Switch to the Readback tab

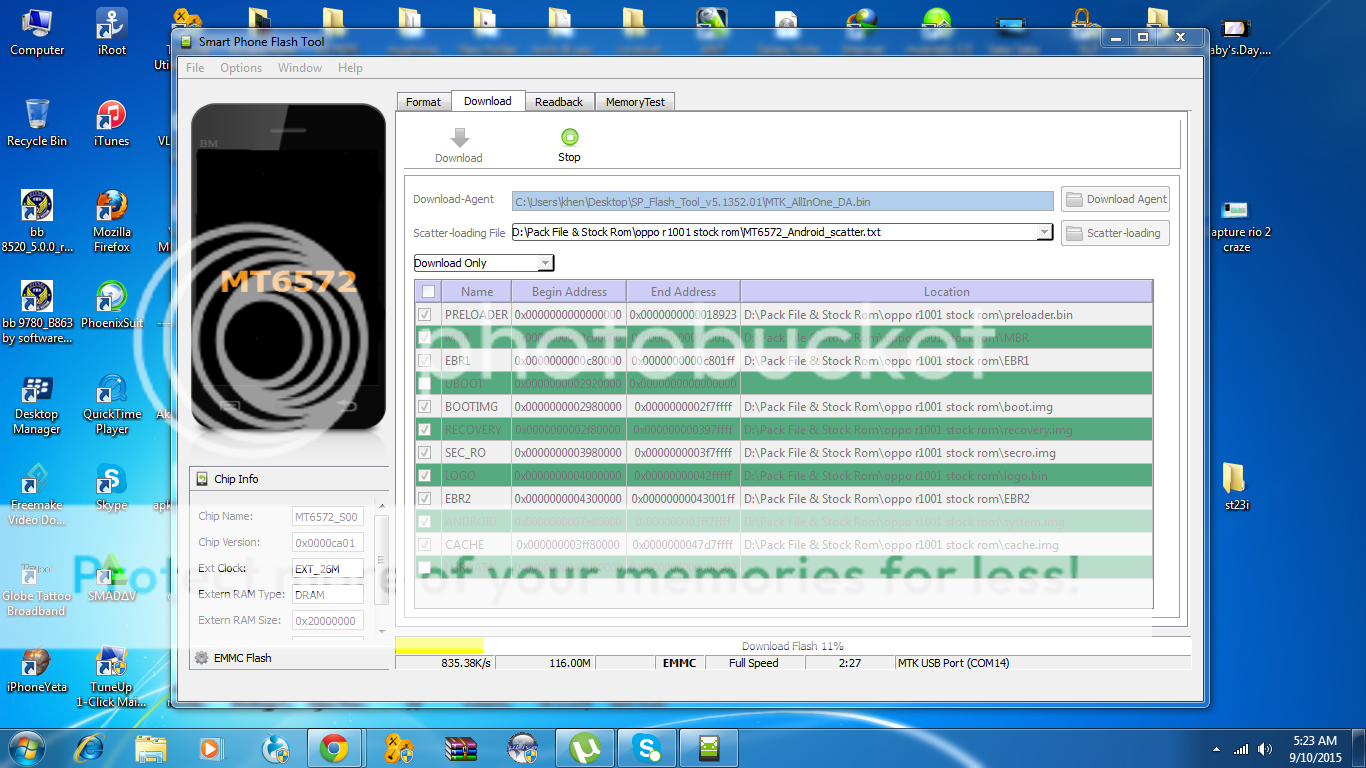point(558,102)
